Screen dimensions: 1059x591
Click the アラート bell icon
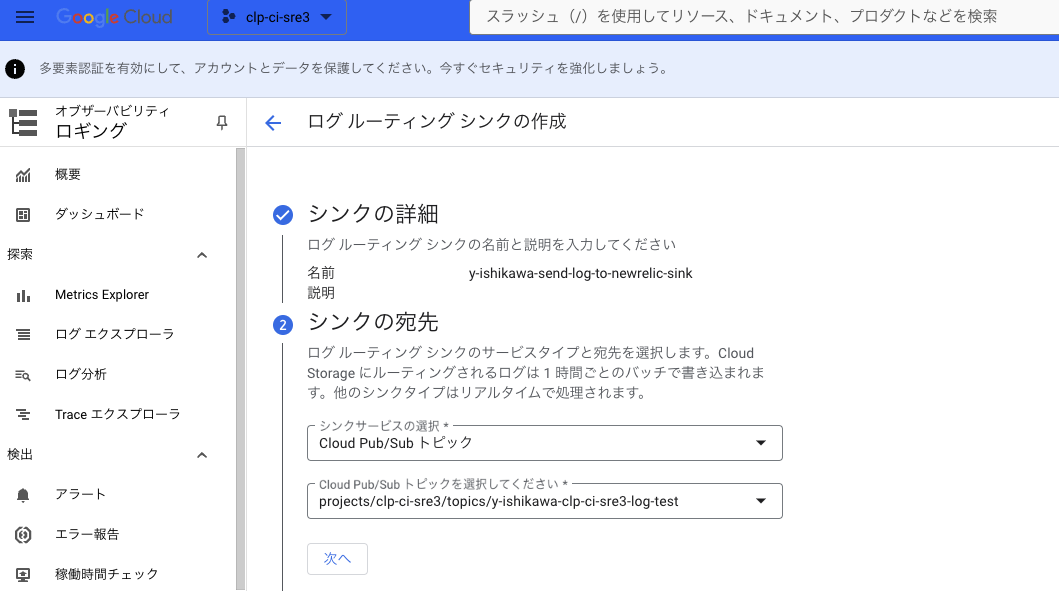(23, 495)
